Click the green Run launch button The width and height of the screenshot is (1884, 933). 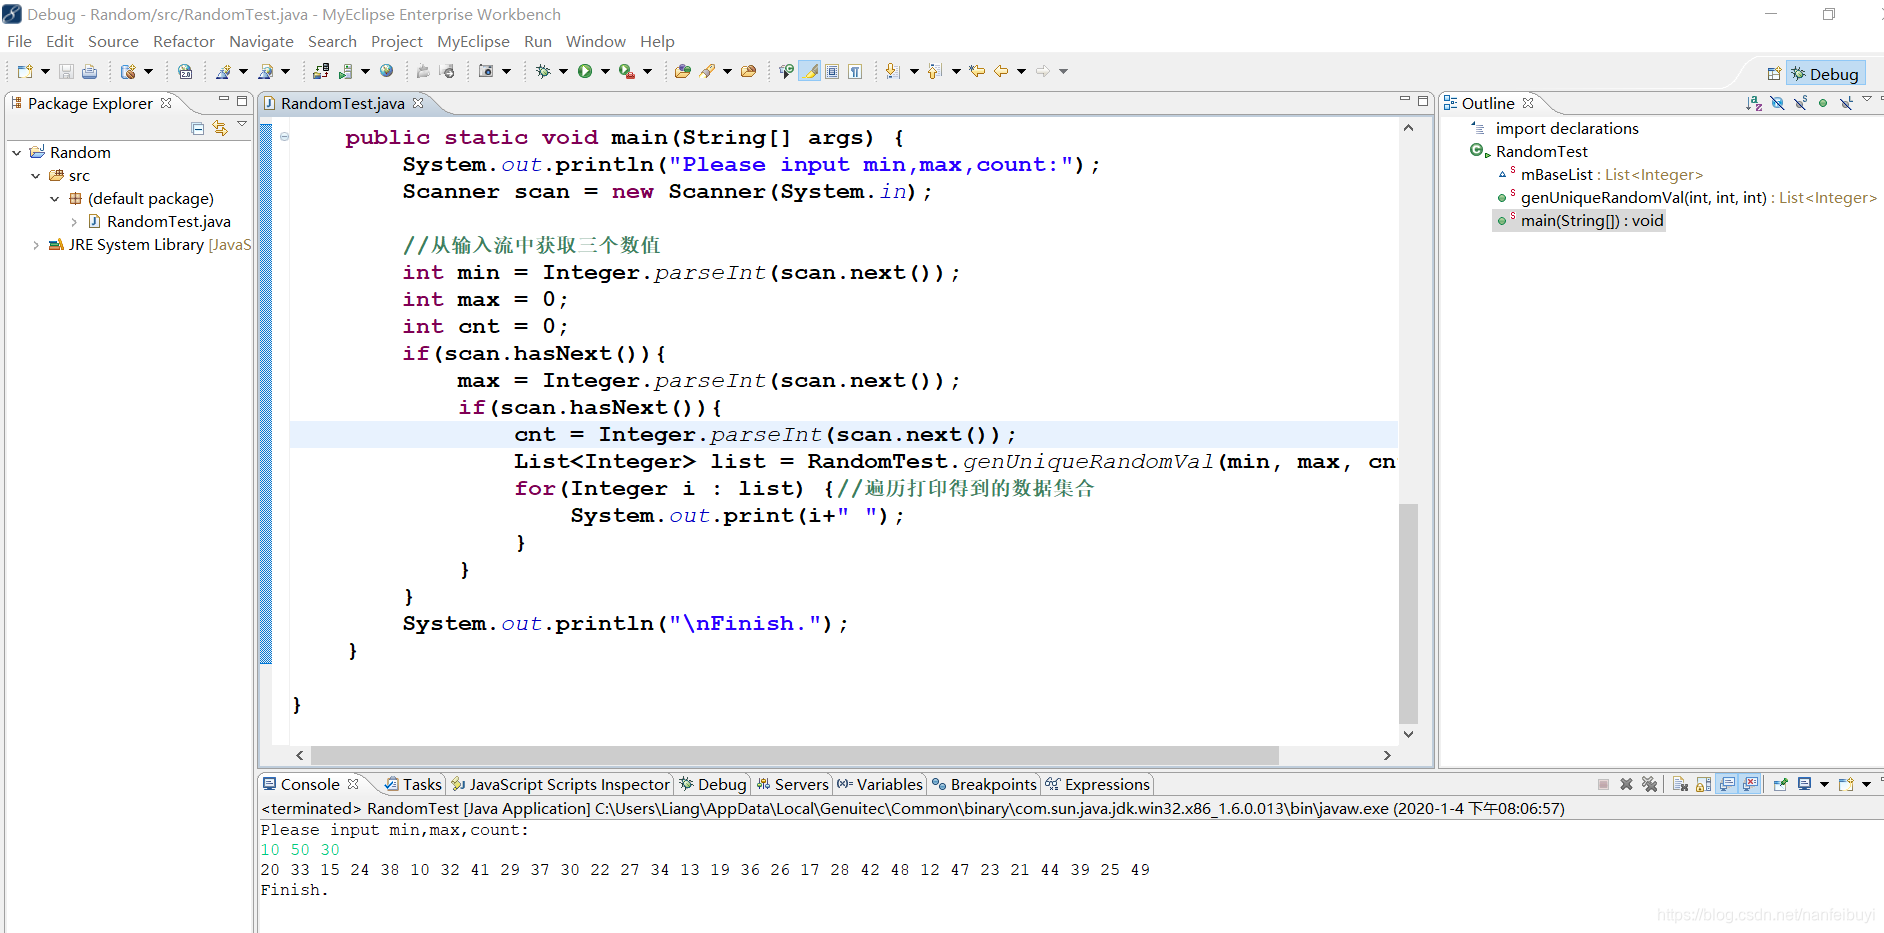coord(585,71)
